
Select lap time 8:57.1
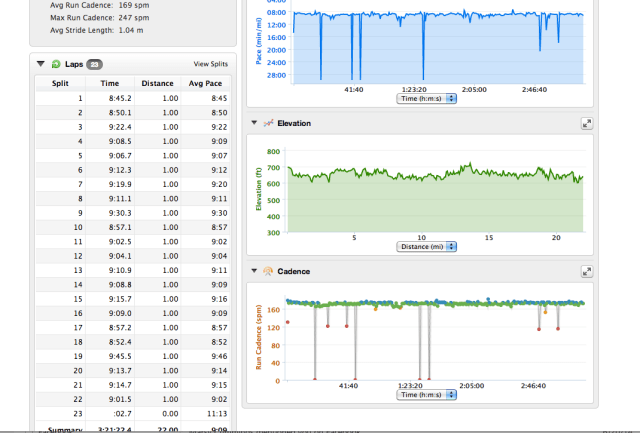tap(120, 227)
